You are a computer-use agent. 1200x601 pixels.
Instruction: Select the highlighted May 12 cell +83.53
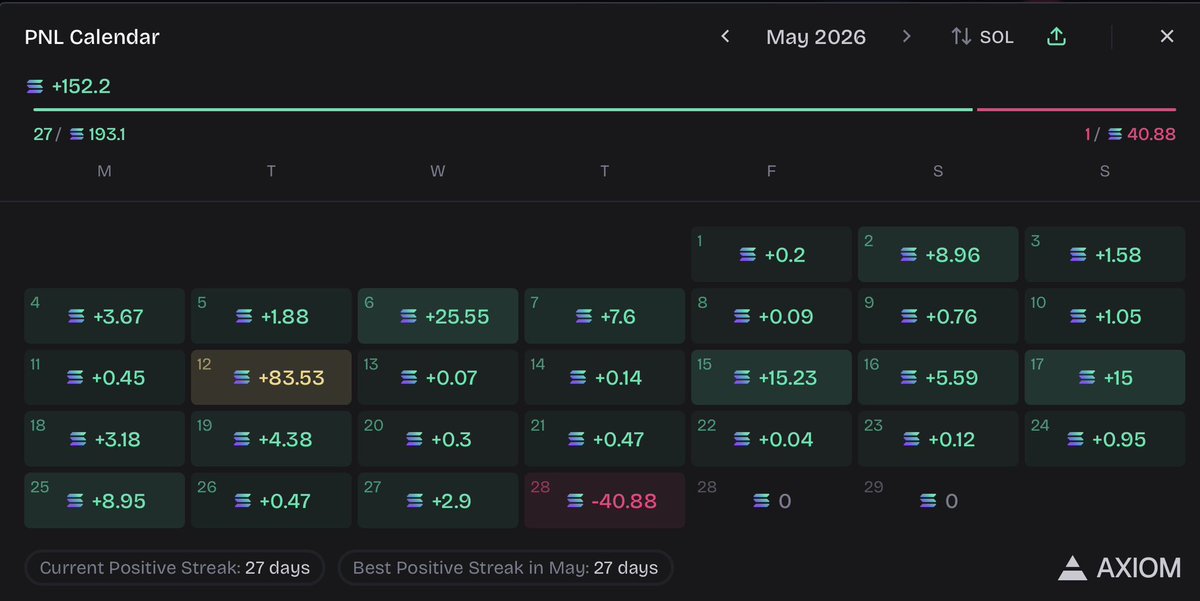tap(271, 377)
